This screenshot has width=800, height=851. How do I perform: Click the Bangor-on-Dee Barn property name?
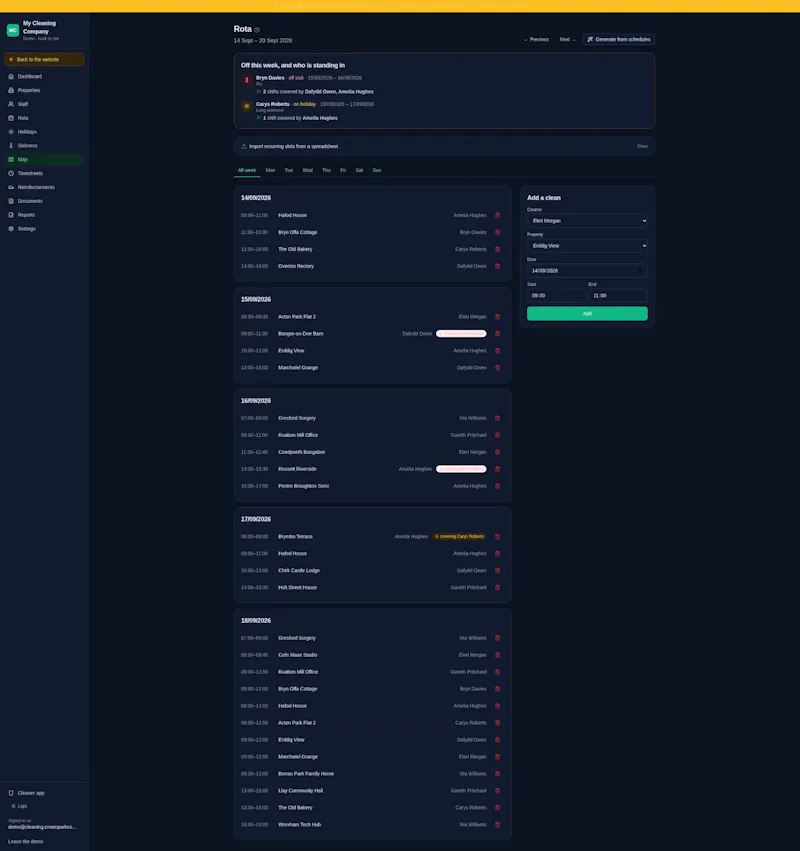(301, 334)
